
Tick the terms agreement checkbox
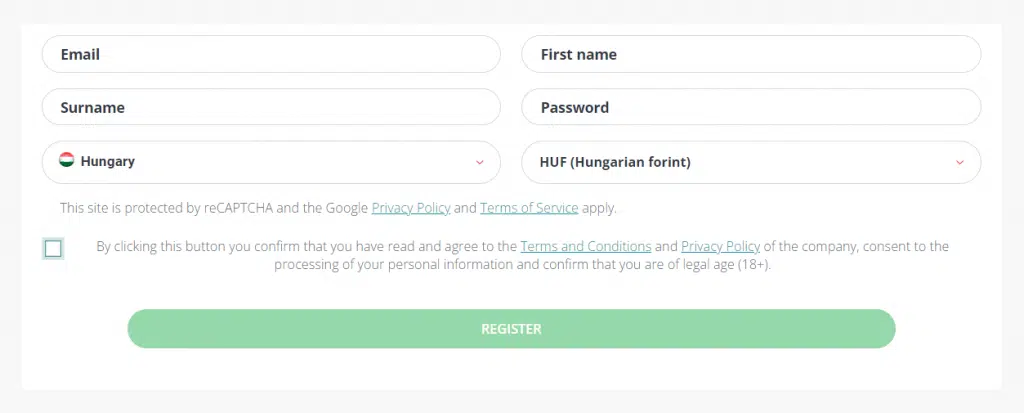(53, 249)
